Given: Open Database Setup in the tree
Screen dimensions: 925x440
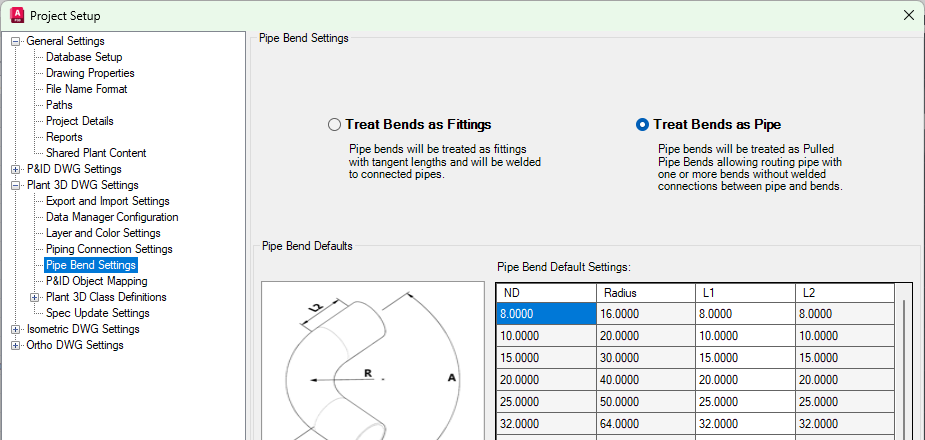Looking at the screenshot, I should (84, 57).
